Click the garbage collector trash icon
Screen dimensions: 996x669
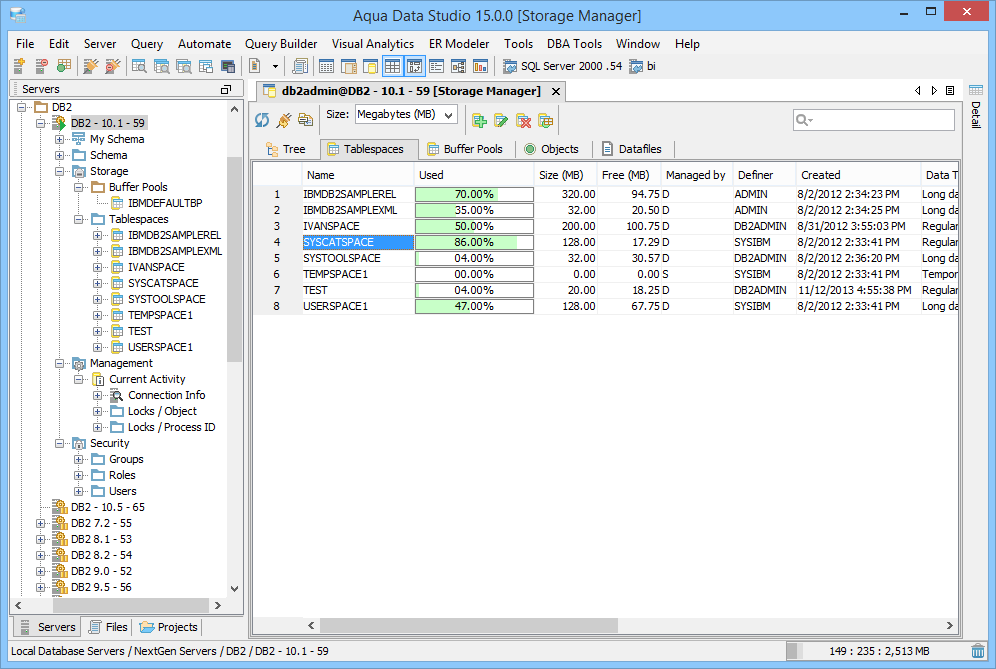coord(978,651)
